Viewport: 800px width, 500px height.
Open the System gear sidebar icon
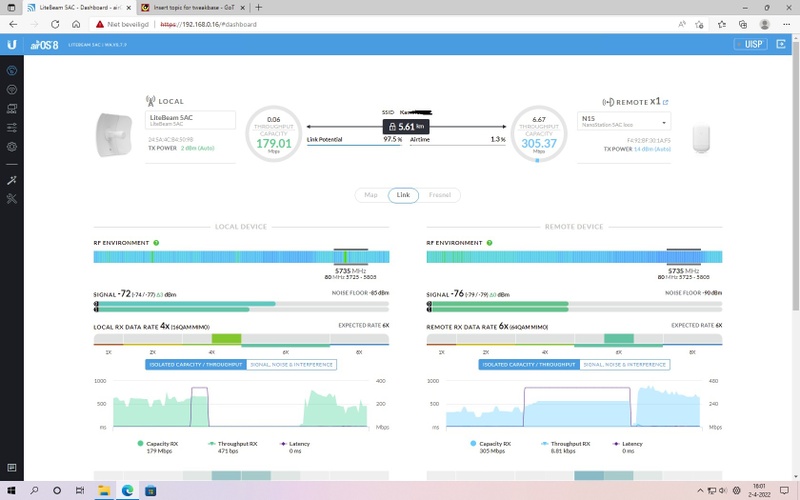12,147
